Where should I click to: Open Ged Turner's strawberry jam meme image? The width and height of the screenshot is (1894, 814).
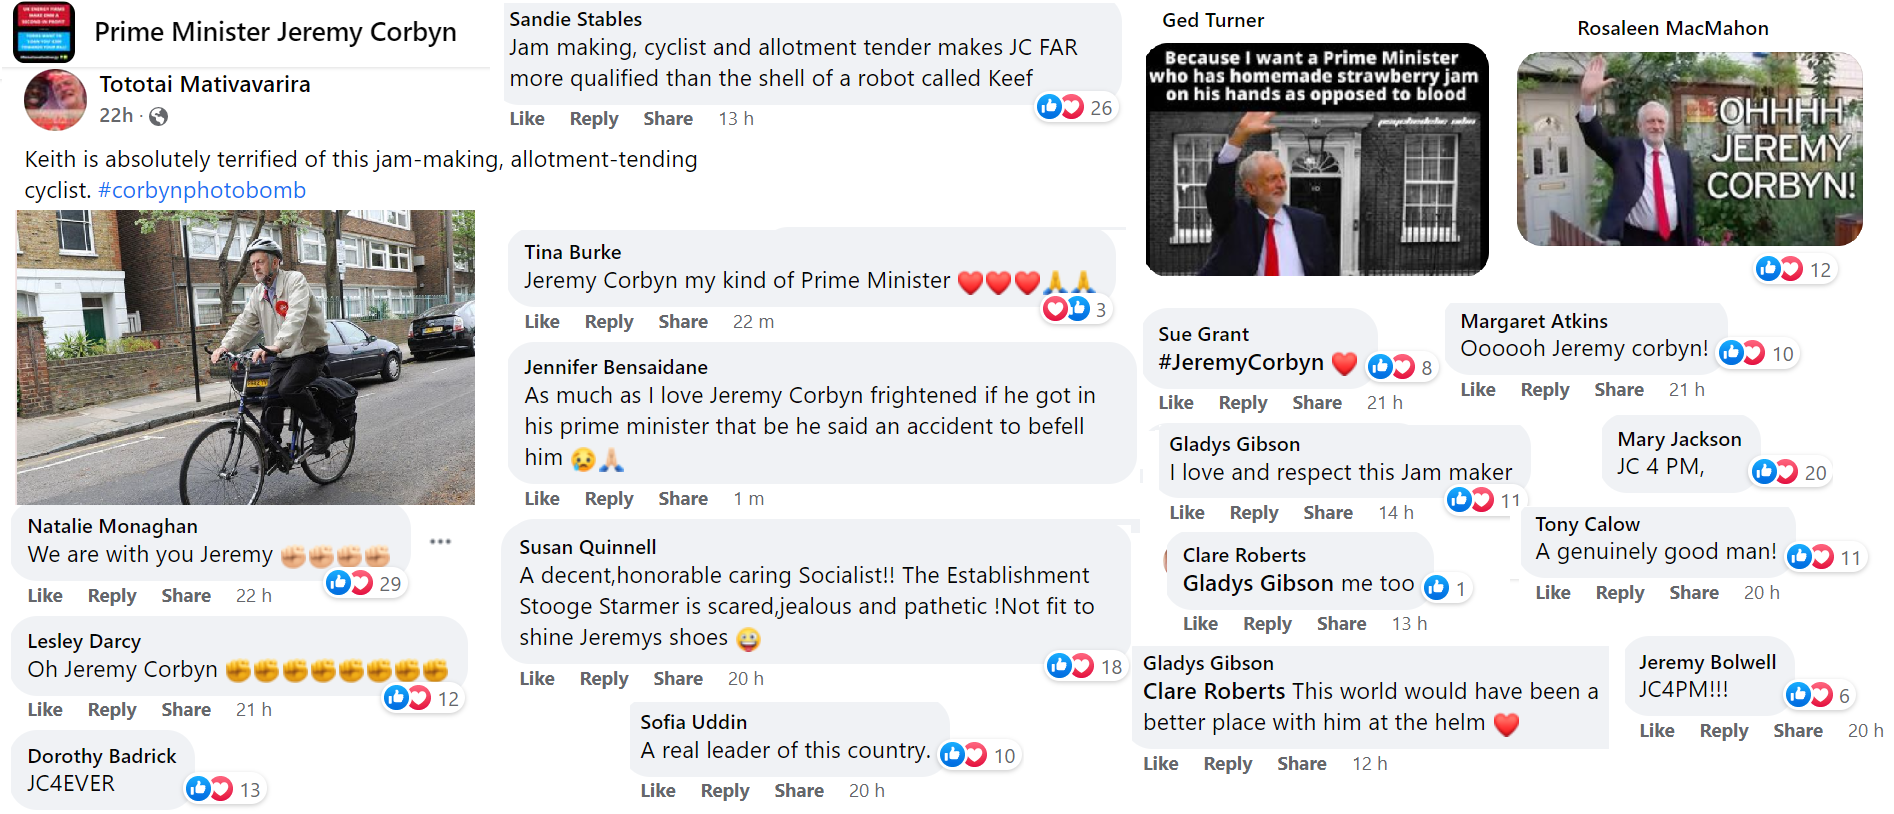1316,159
